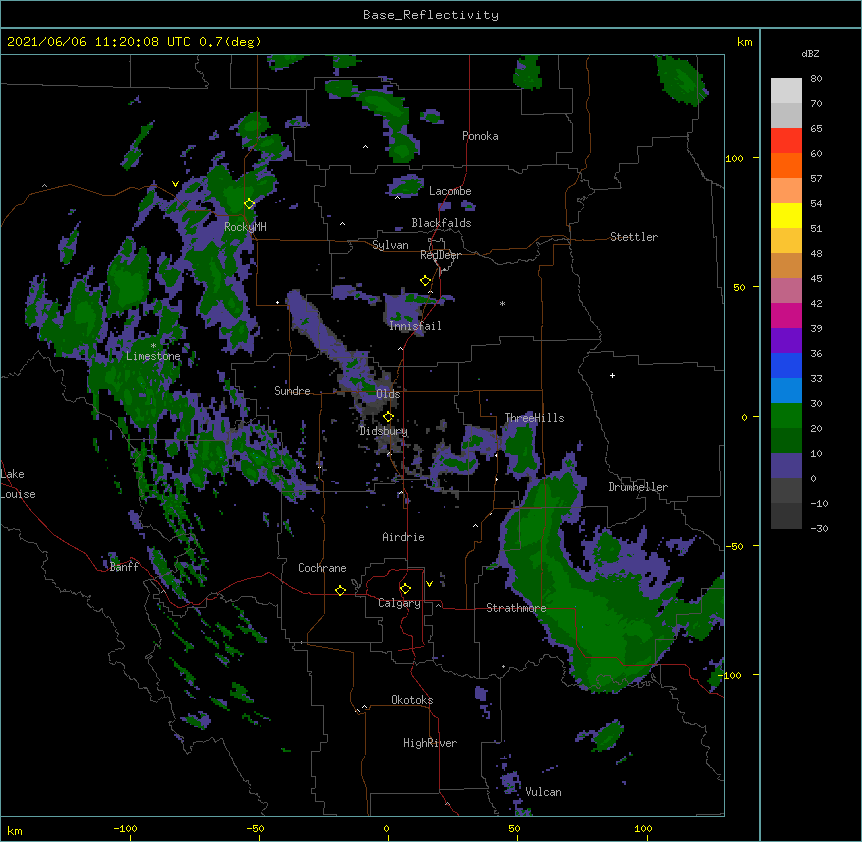
Task: Click the Olds city label
Action: click(388, 394)
